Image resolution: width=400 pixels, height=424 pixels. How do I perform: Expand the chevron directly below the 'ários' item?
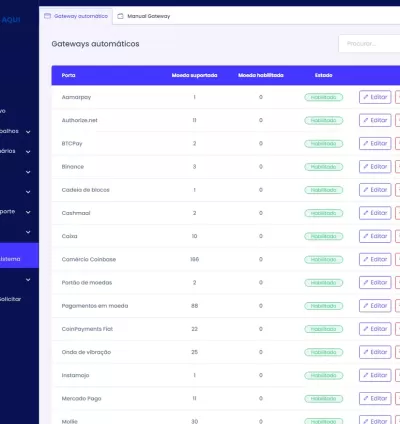pos(28,172)
